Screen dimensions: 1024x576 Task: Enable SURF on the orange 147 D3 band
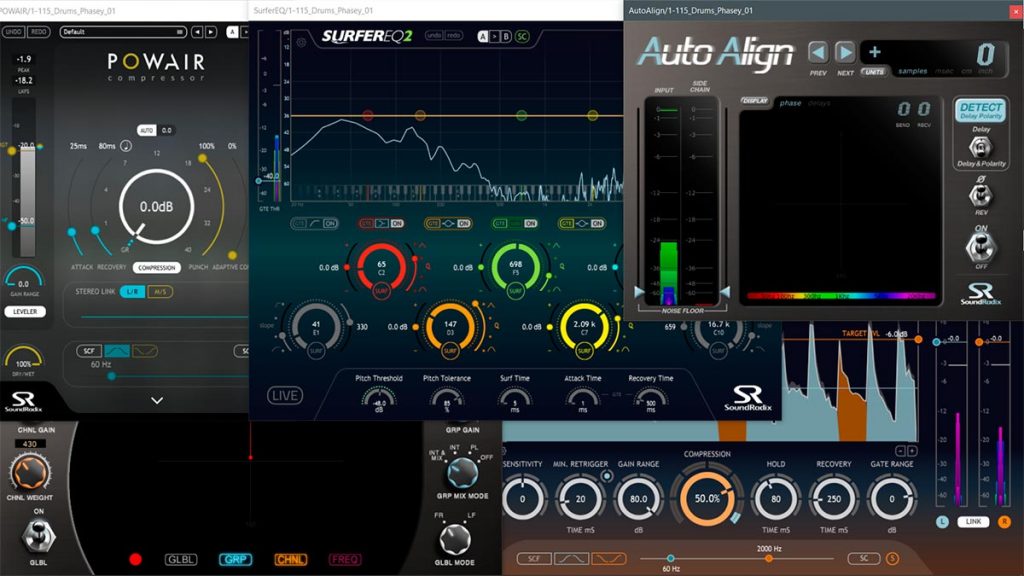(450, 351)
